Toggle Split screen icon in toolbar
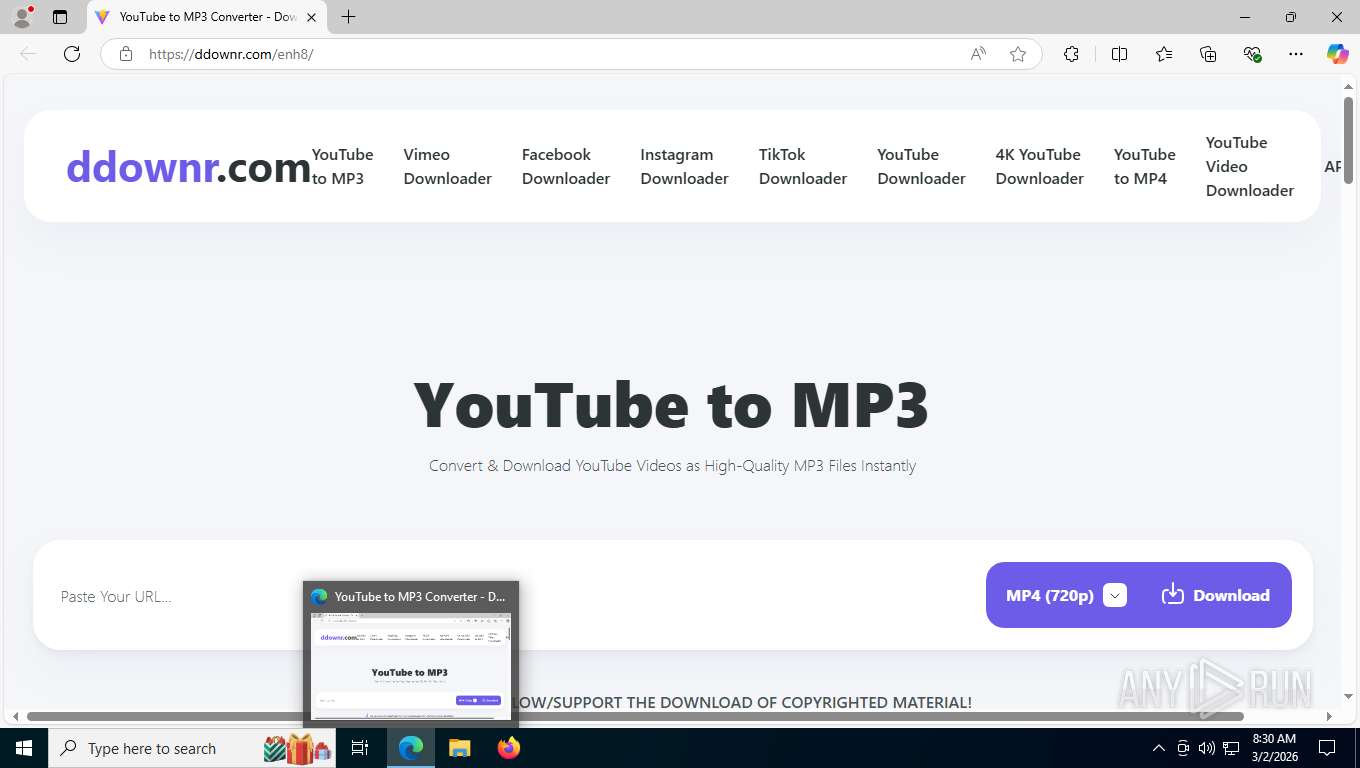 [x=1119, y=54]
